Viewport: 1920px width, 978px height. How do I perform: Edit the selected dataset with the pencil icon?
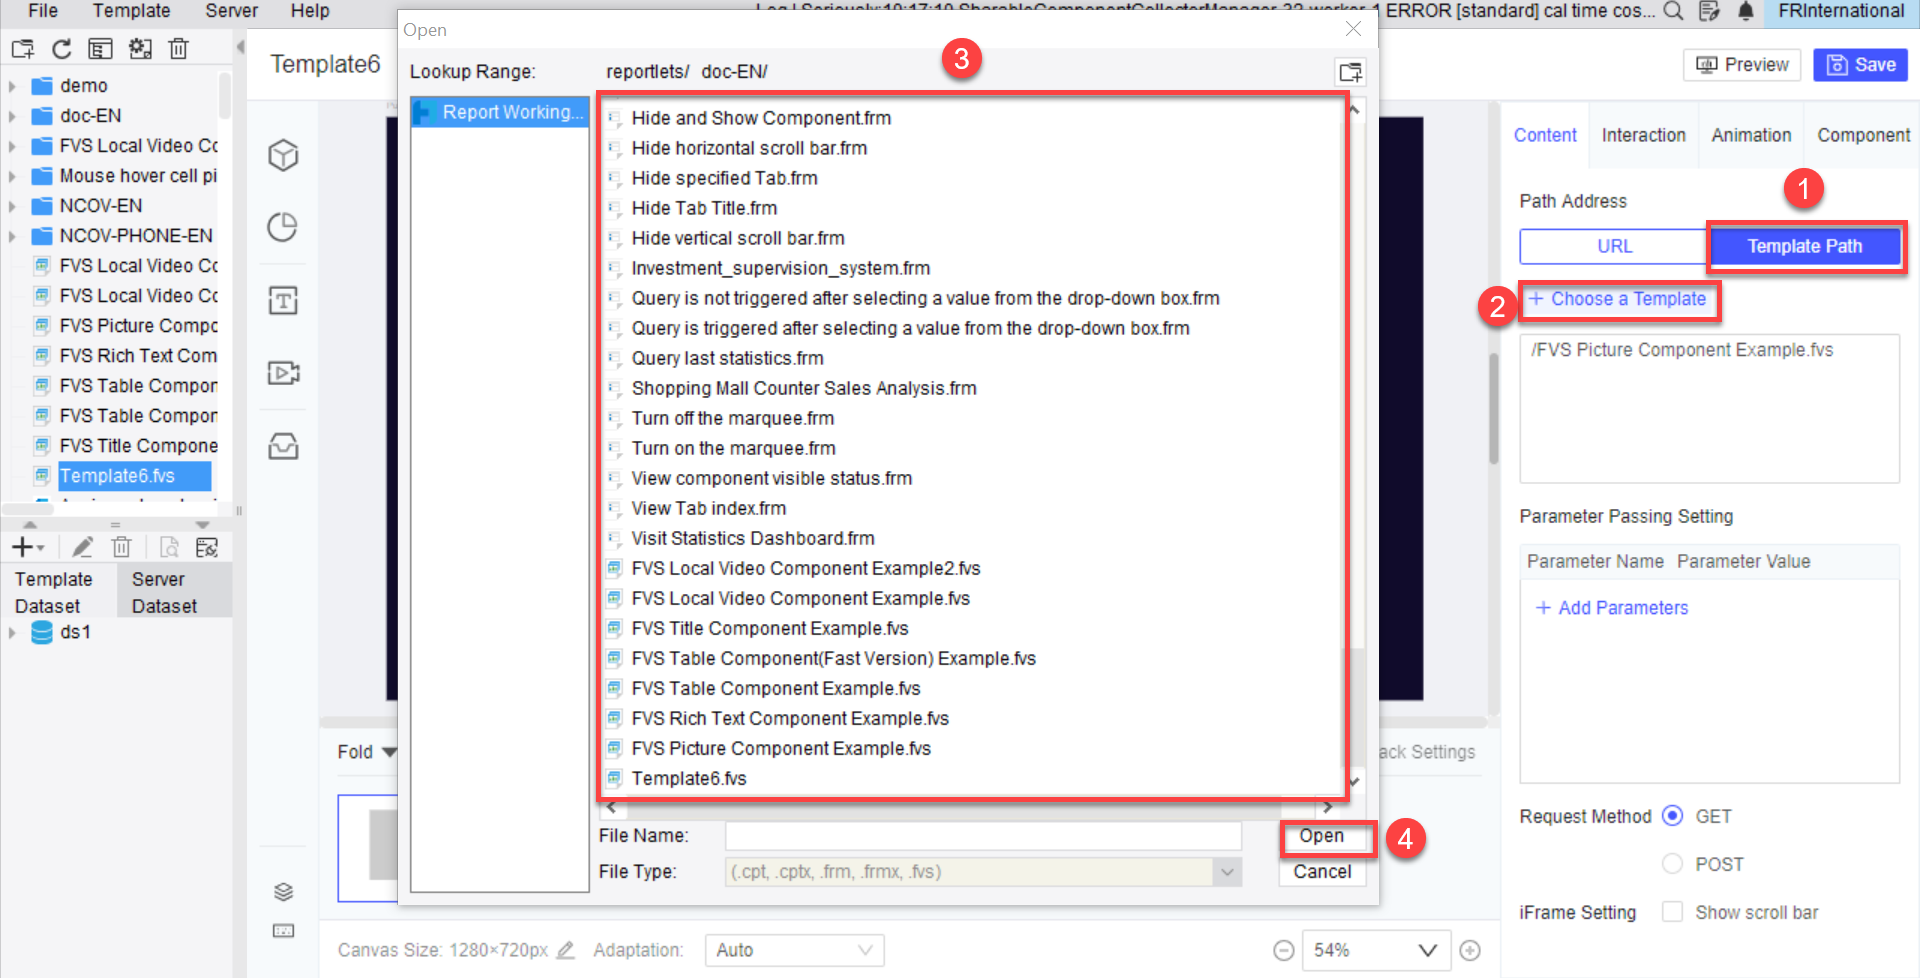pyautogui.click(x=82, y=546)
